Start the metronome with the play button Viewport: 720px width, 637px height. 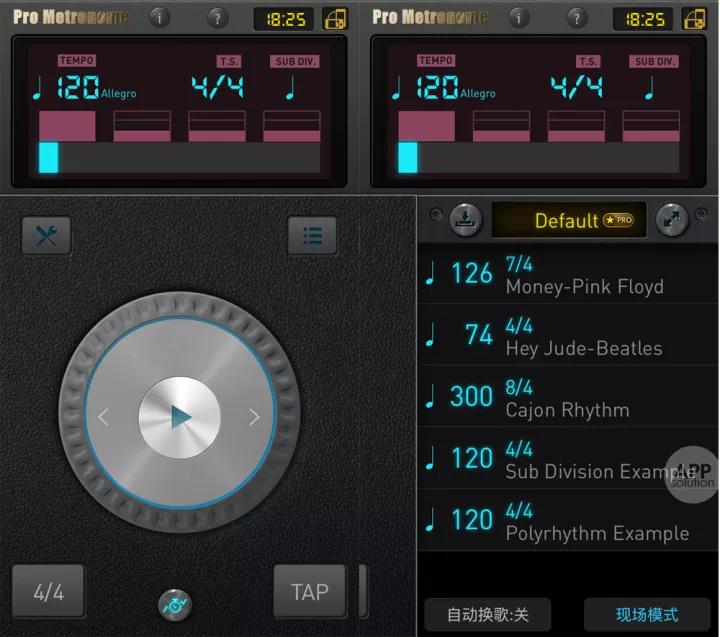[x=180, y=417]
